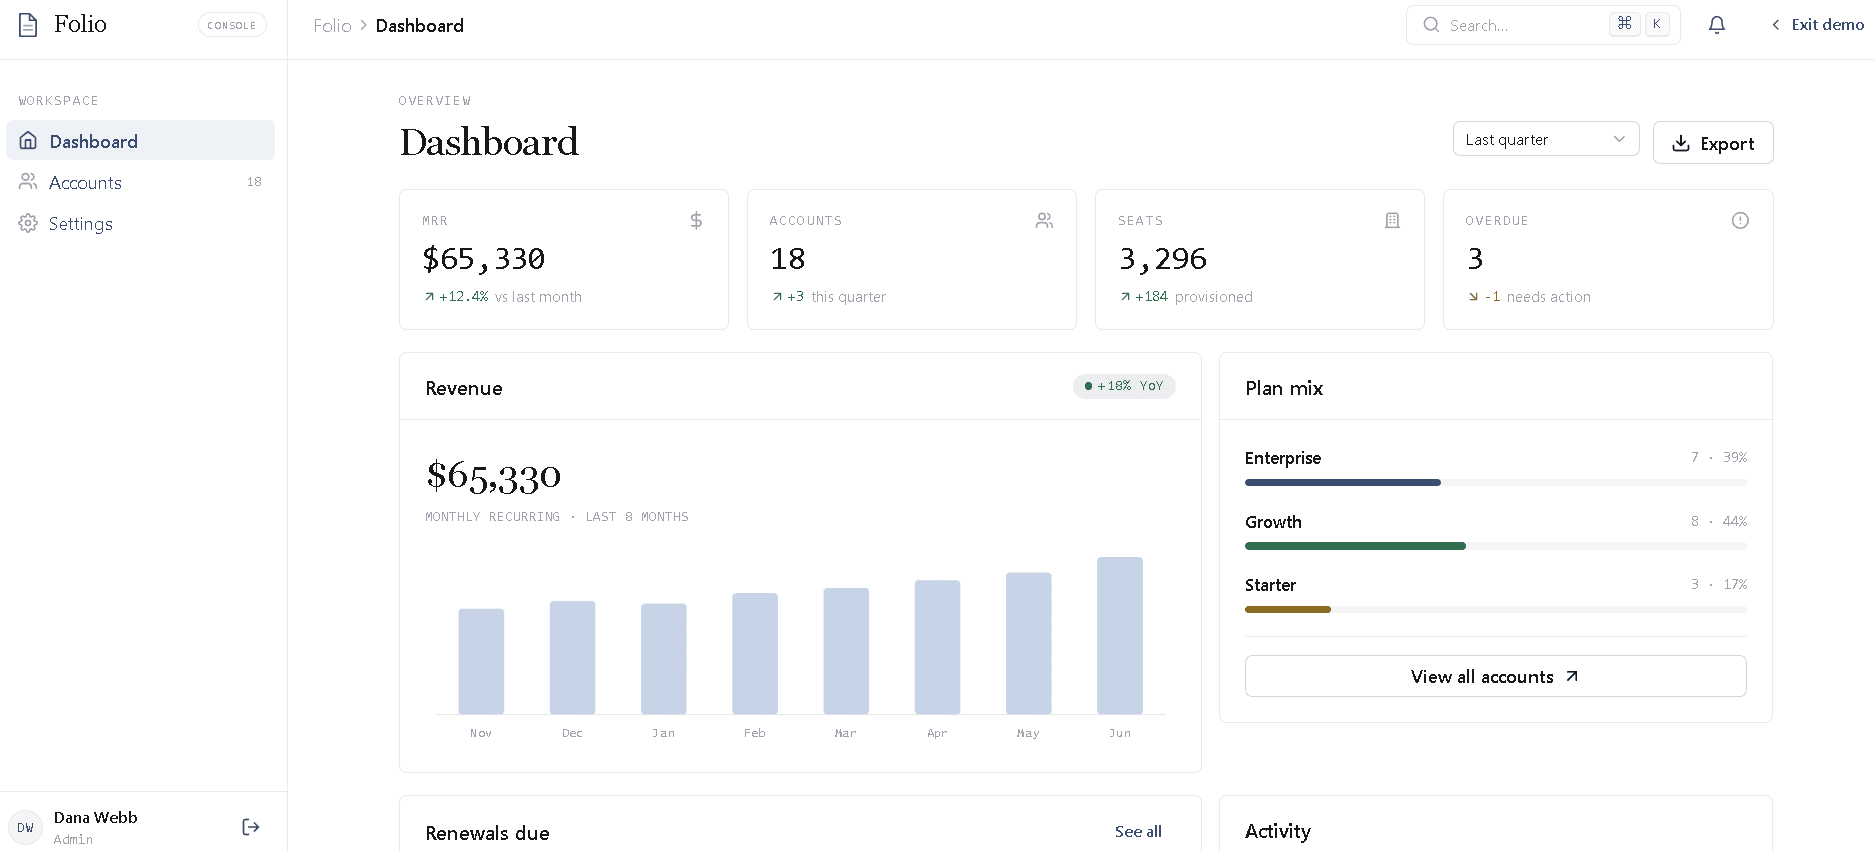
Task: Click the Settings gear icon in sidebar
Action: click(28, 223)
